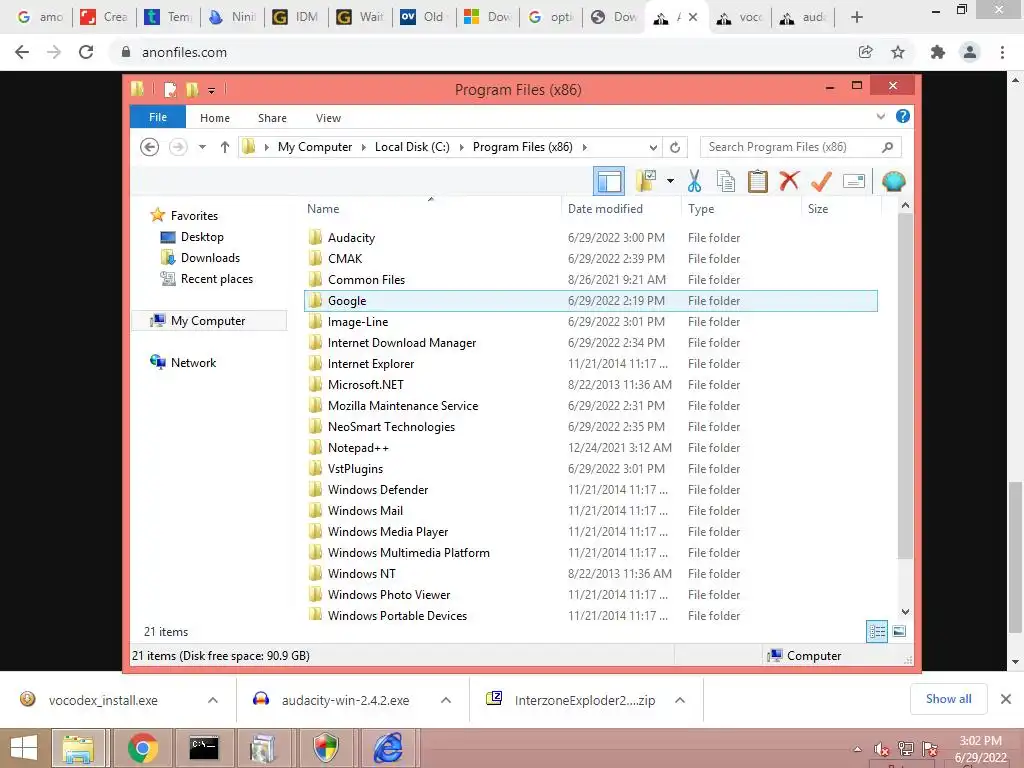
Task: Click the Quick Access New Folder icon
Action: 192,89
